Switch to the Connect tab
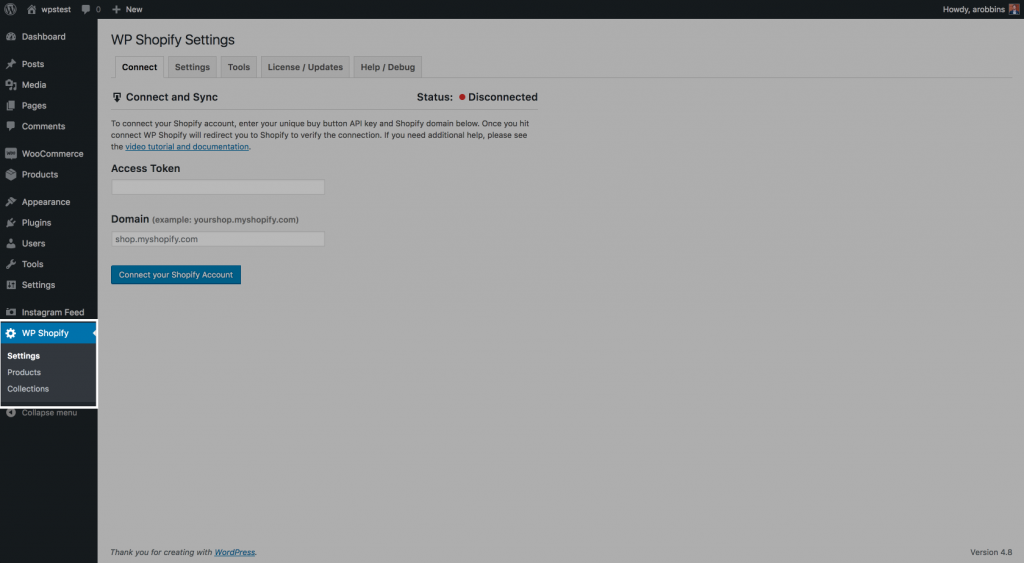Image resolution: width=1024 pixels, height=563 pixels. click(139, 67)
